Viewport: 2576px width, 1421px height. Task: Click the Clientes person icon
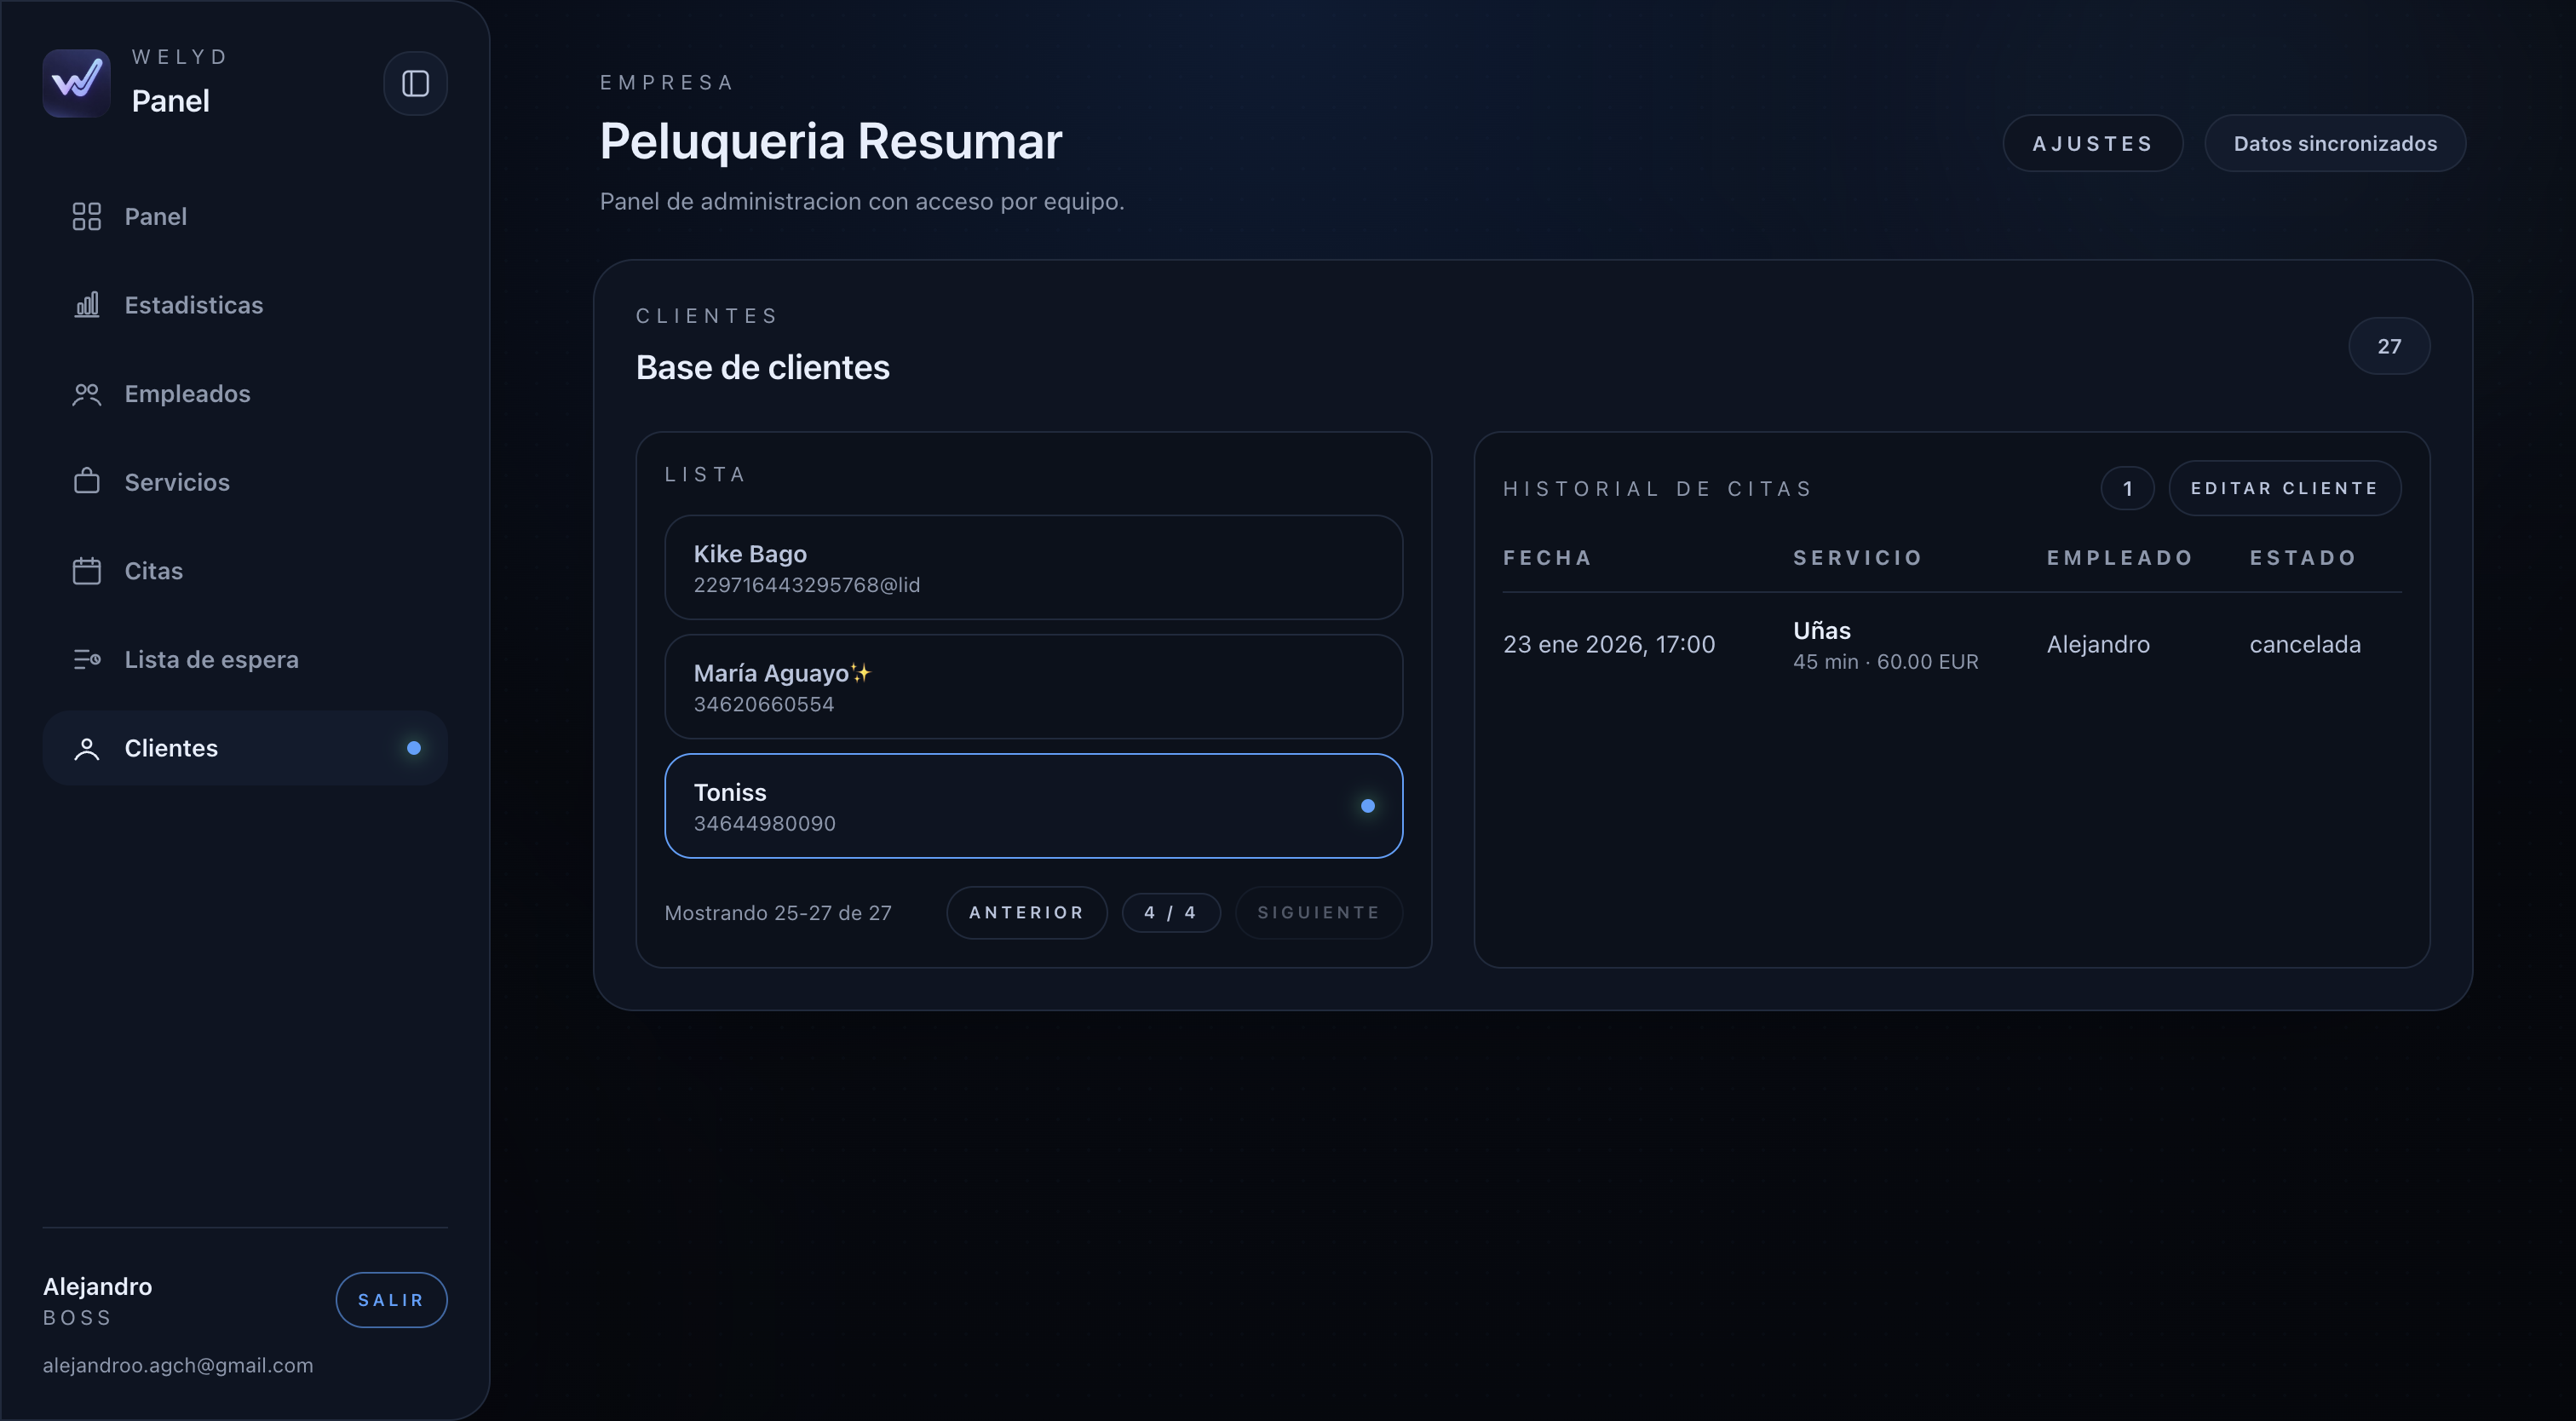87,748
